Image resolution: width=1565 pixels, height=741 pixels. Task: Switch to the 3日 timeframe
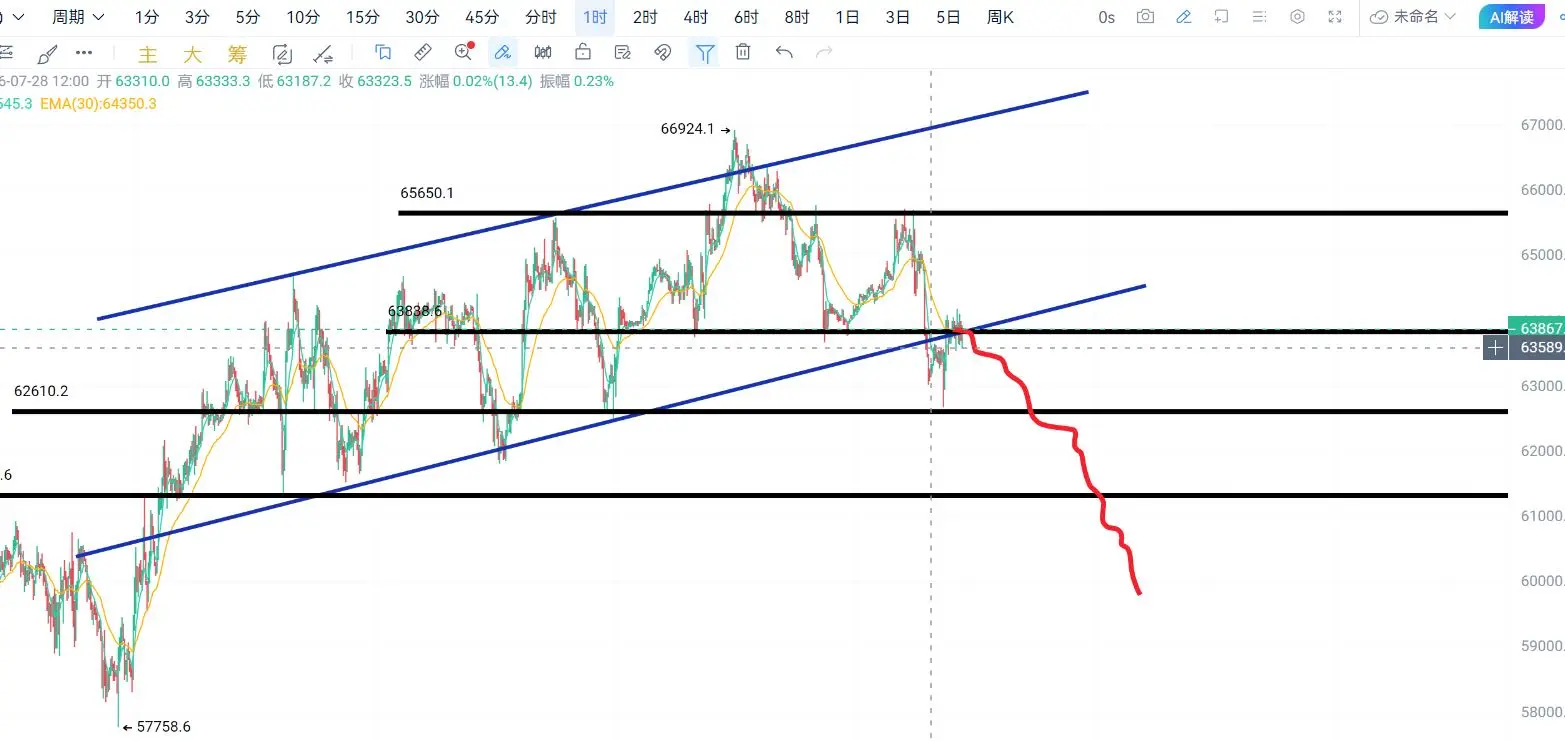898,17
